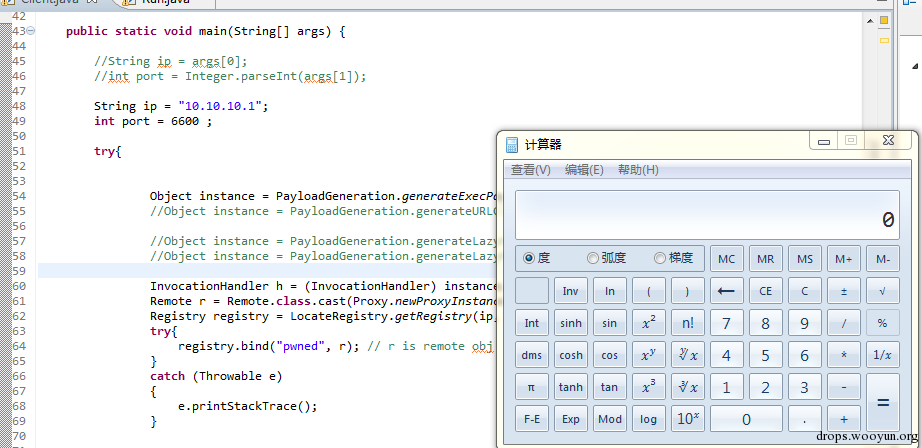922x448 pixels.
Task: Click the dms key
Action: (x=532, y=355)
